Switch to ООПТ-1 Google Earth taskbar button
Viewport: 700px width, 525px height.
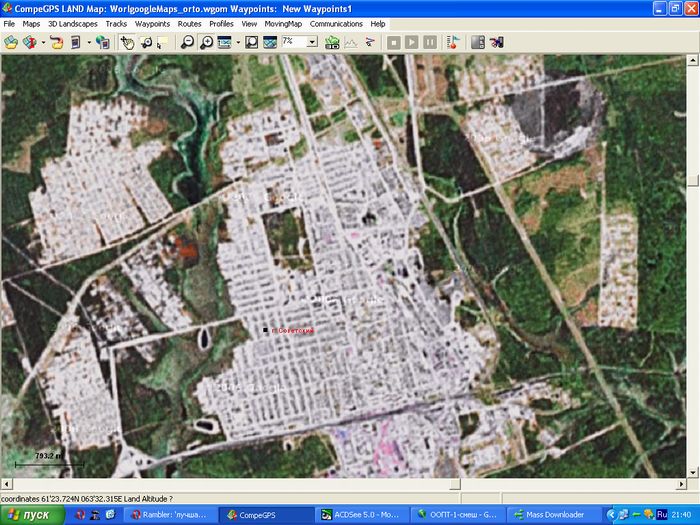point(459,515)
